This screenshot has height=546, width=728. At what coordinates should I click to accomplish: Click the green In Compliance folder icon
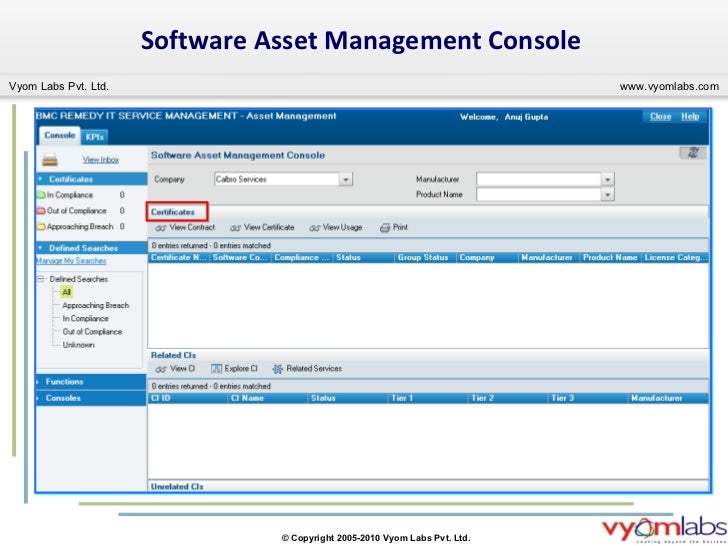[41, 195]
